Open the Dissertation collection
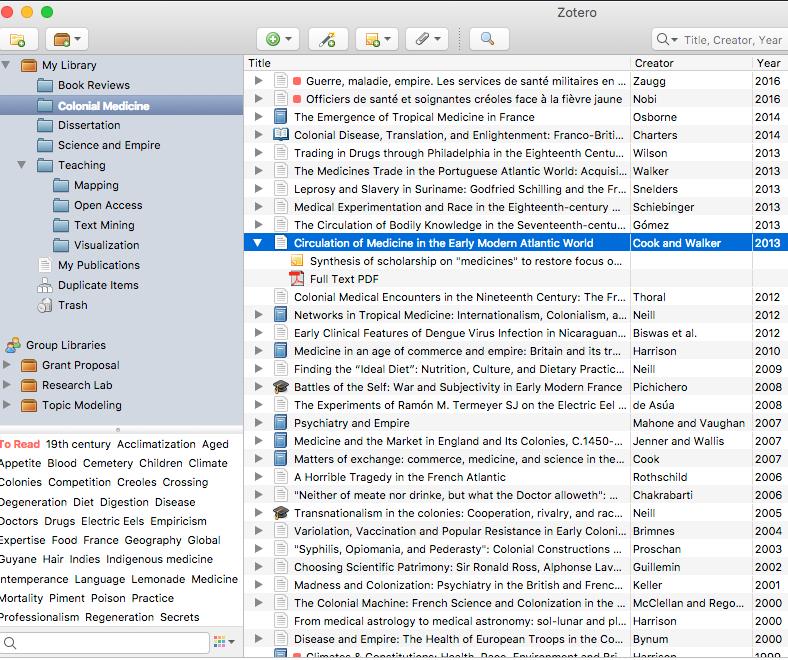 tap(89, 125)
